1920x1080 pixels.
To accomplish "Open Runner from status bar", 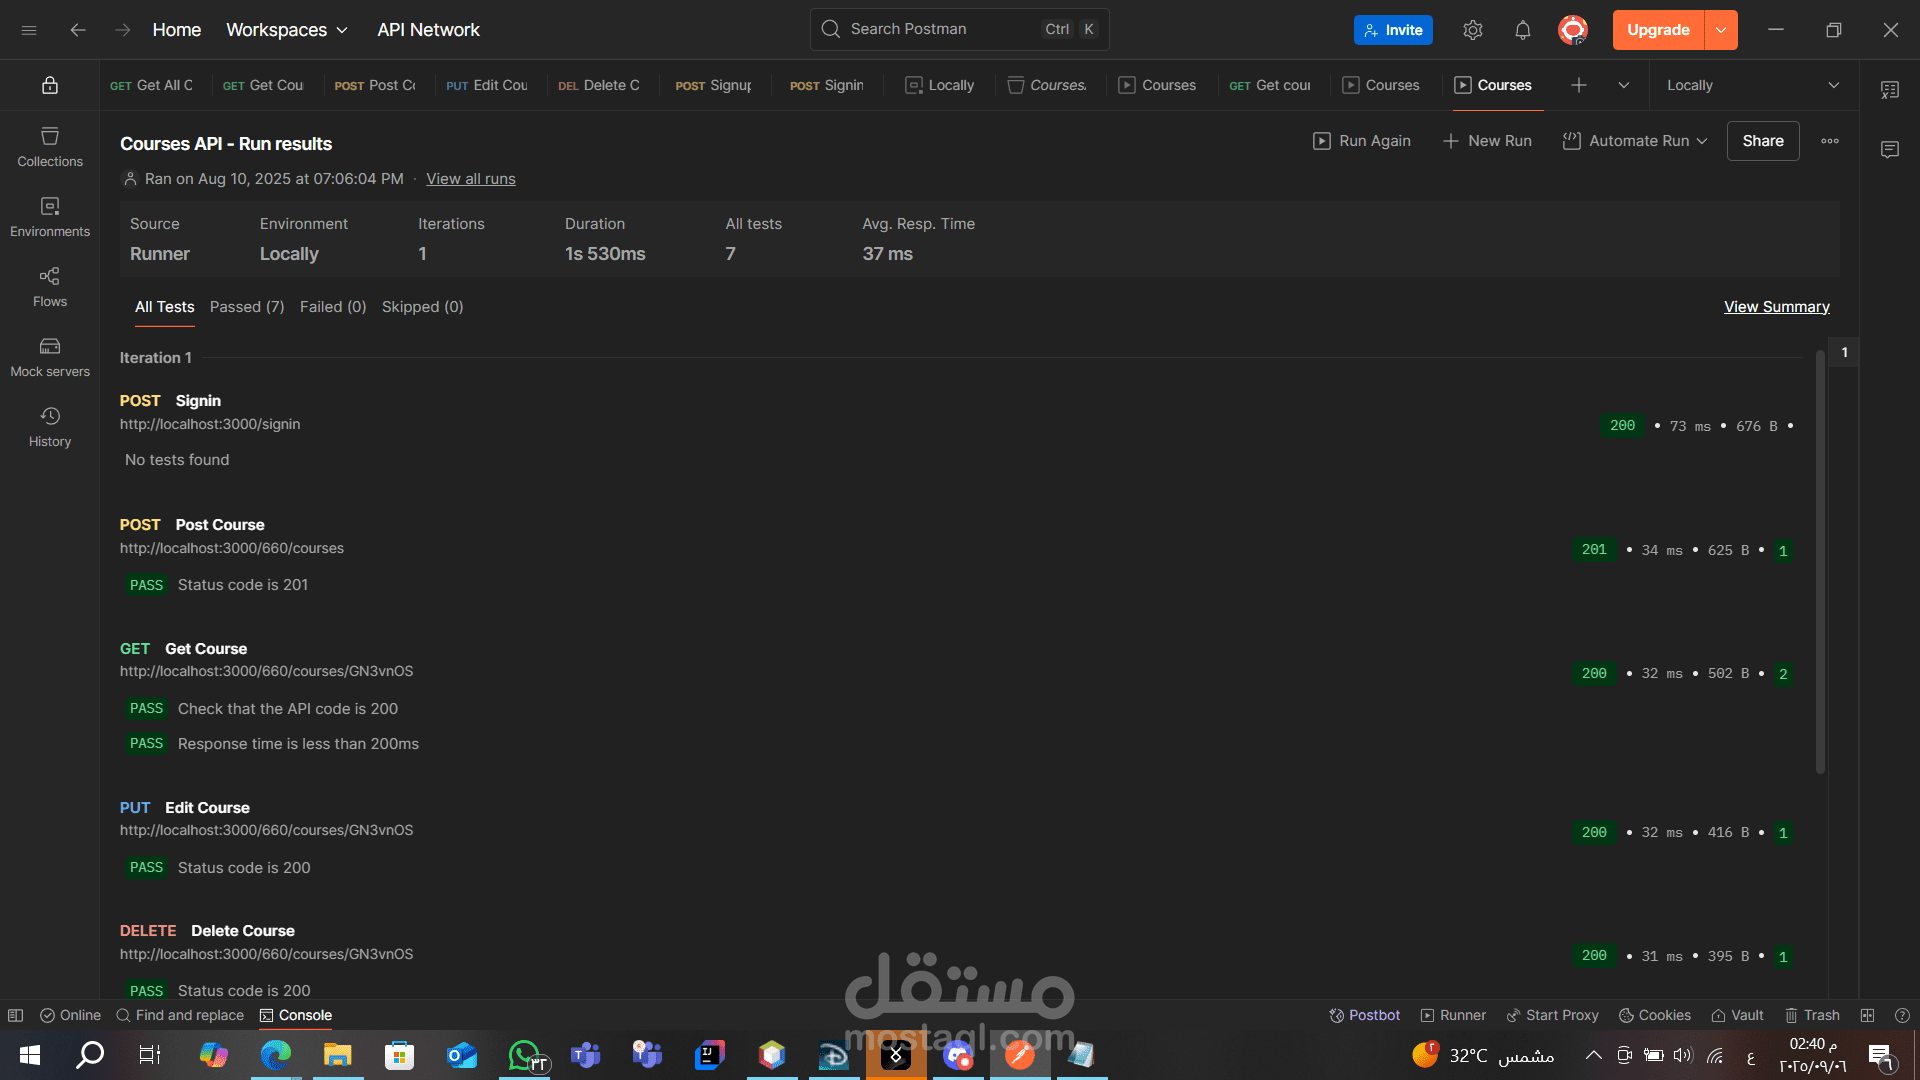I will pyautogui.click(x=1453, y=1015).
